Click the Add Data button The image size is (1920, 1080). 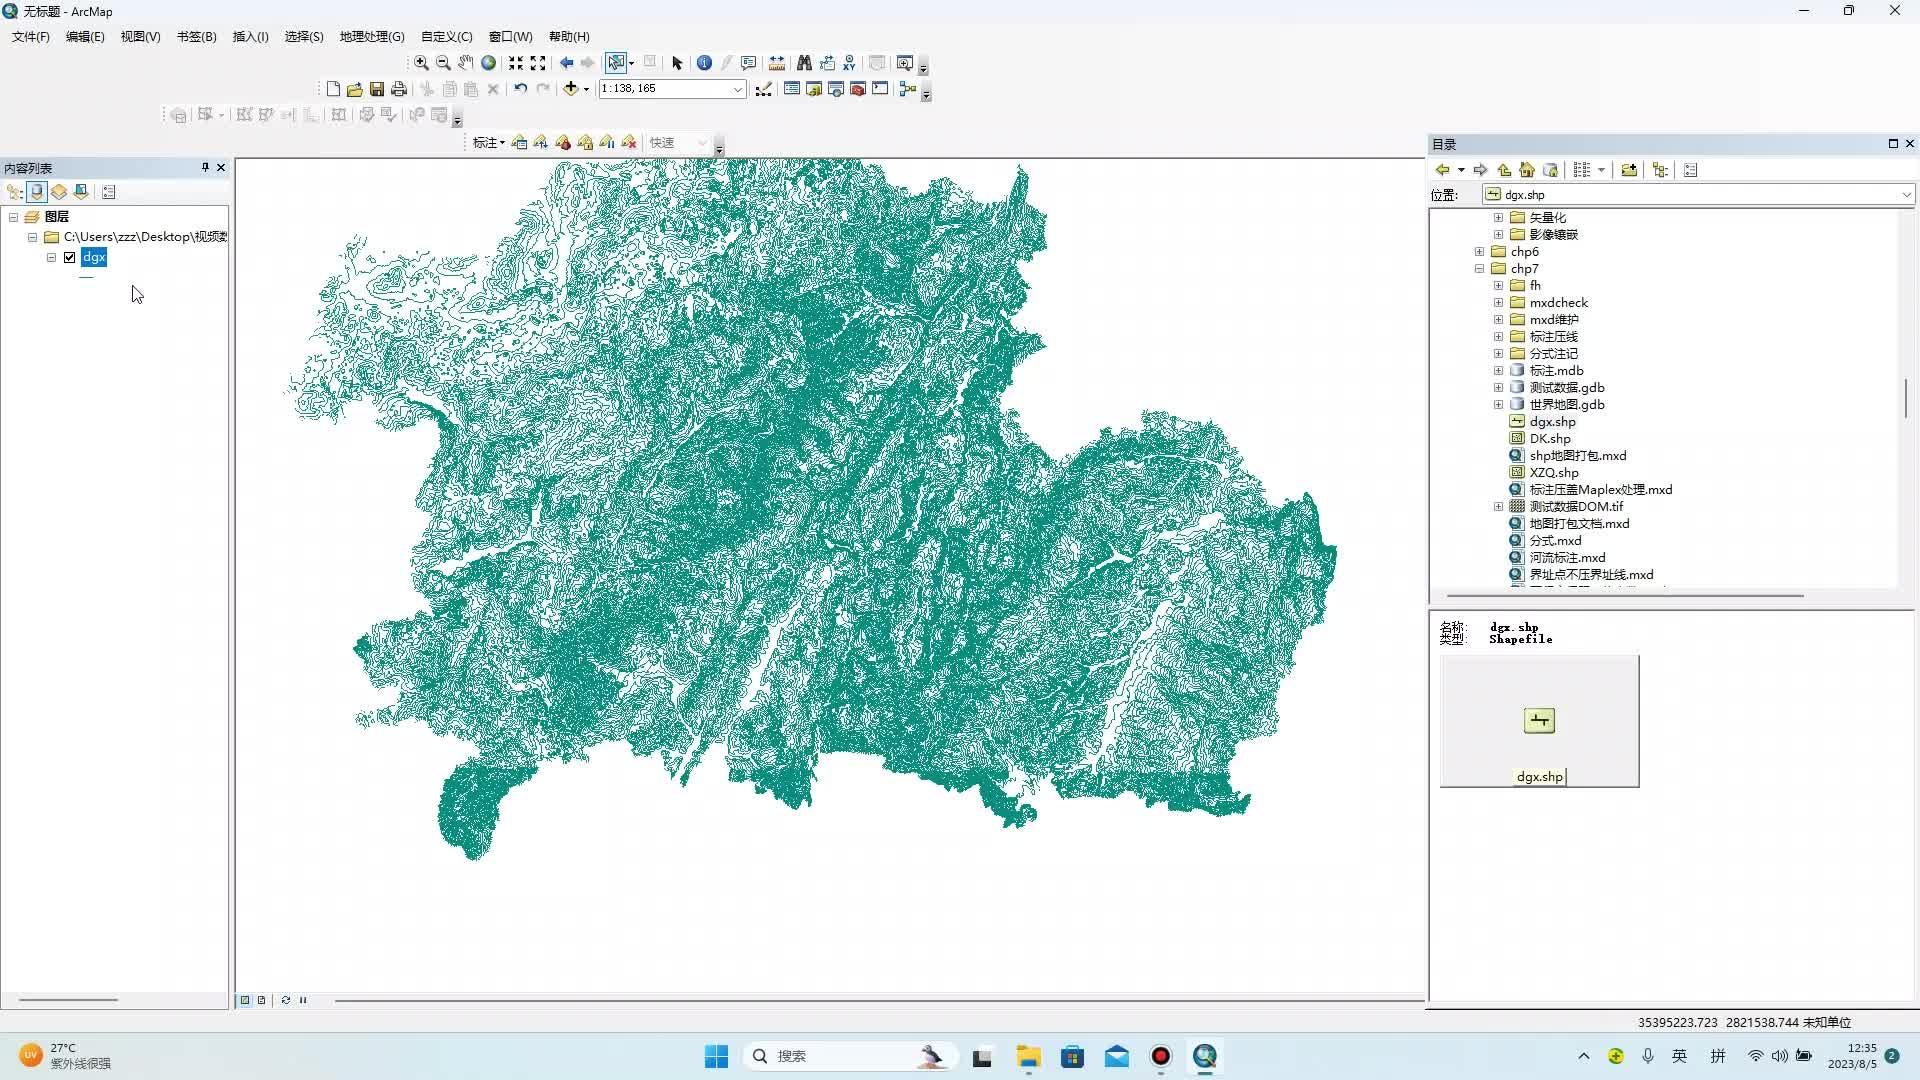pos(571,89)
